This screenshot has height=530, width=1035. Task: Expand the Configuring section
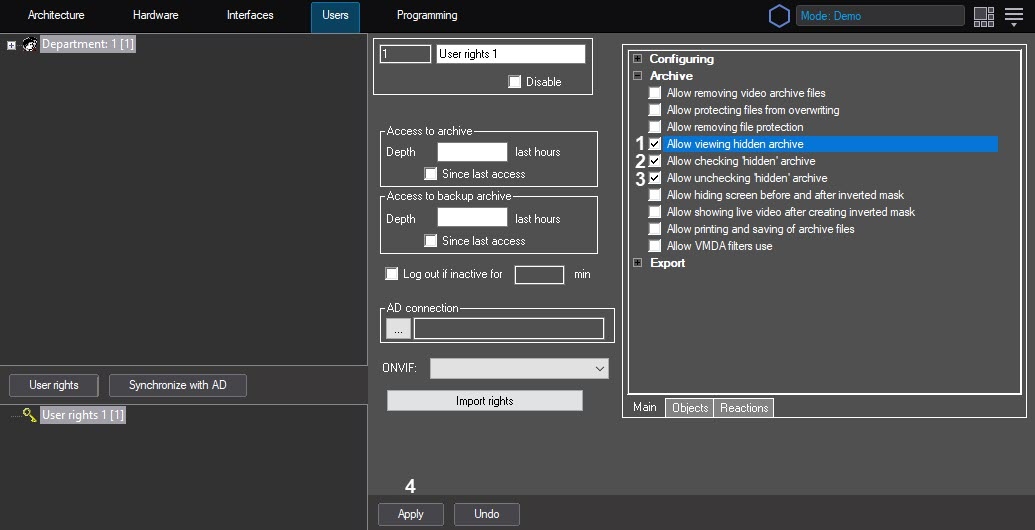pos(637,59)
